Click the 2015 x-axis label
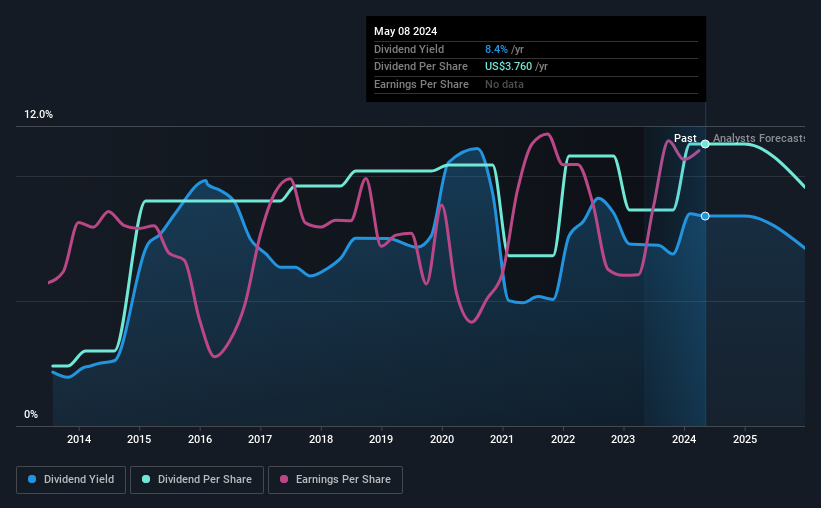 pyautogui.click(x=139, y=439)
